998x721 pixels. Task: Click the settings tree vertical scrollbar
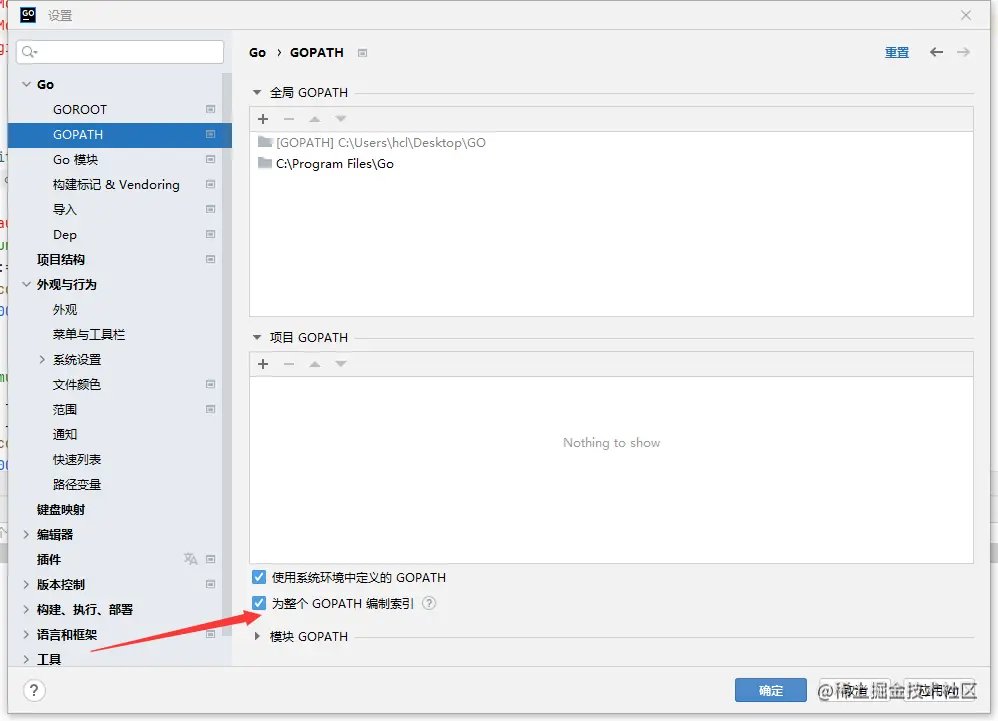coord(227,356)
